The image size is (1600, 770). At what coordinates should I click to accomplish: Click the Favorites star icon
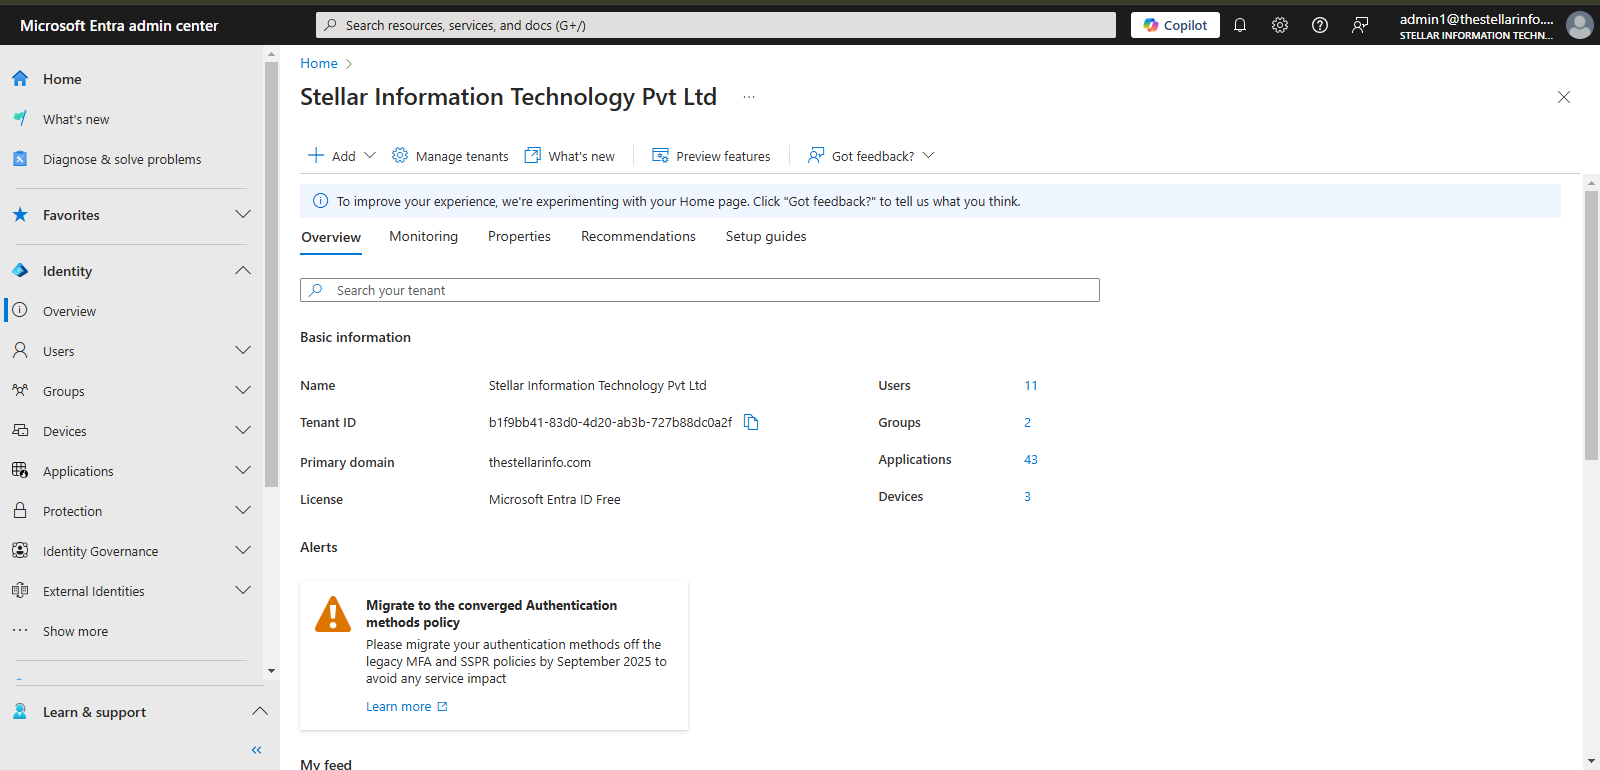click(20, 214)
